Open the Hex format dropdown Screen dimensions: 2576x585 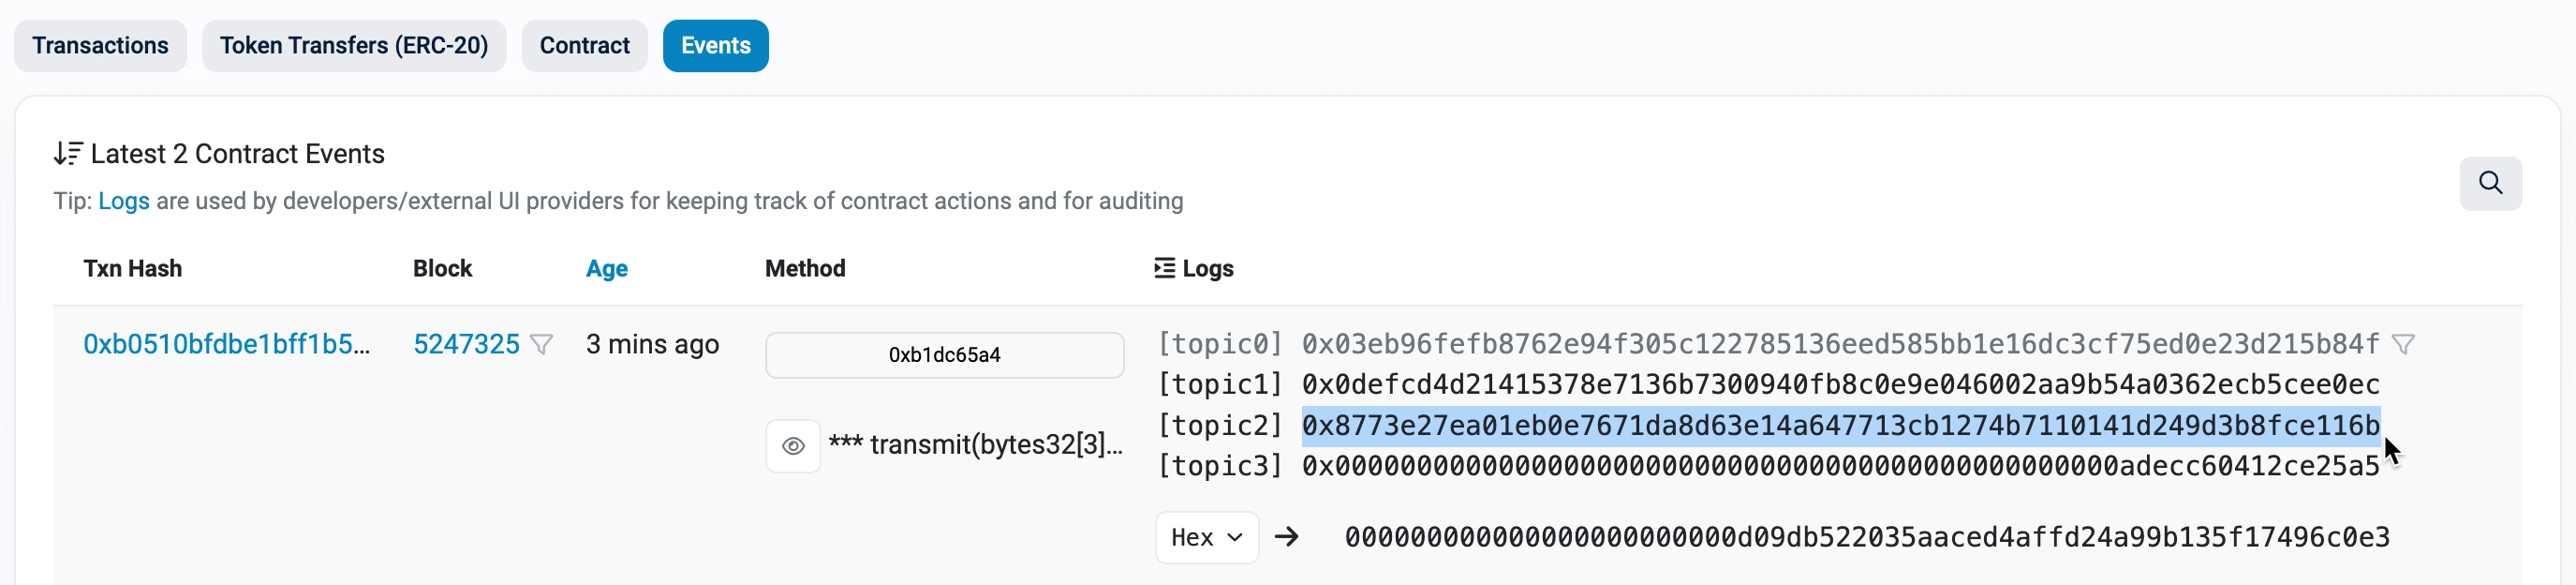(1206, 537)
